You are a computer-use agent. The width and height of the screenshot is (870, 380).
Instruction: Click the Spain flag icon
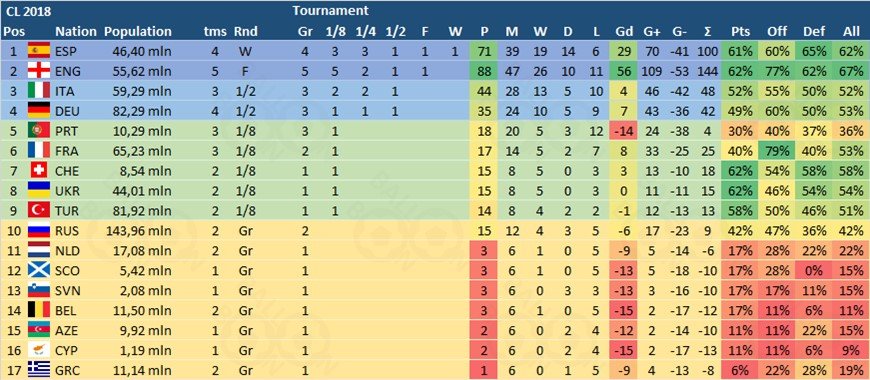click(x=39, y=52)
